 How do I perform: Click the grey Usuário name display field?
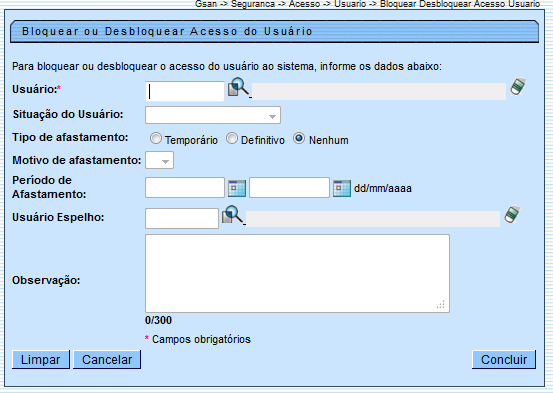click(379, 91)
